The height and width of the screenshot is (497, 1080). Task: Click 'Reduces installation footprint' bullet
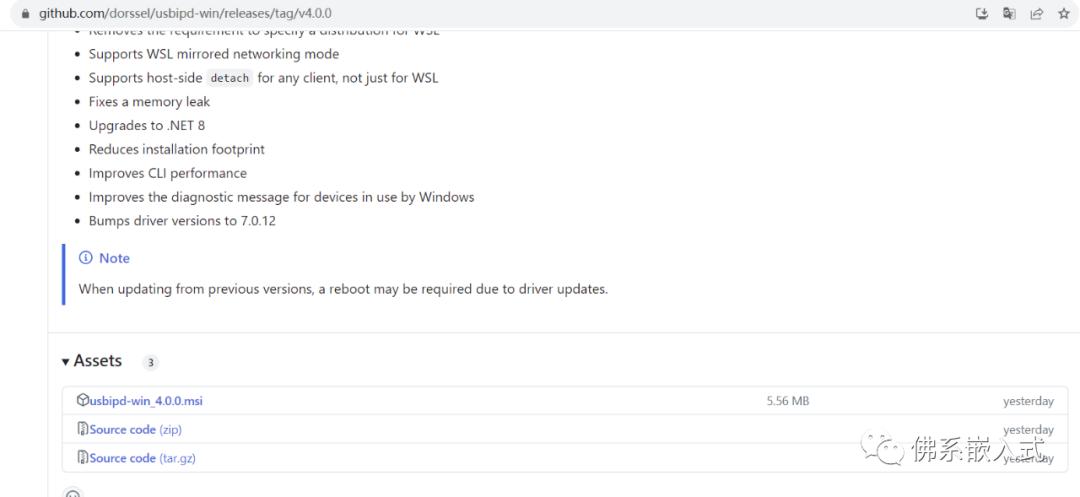pyautogui.click(x=176, y=149)
